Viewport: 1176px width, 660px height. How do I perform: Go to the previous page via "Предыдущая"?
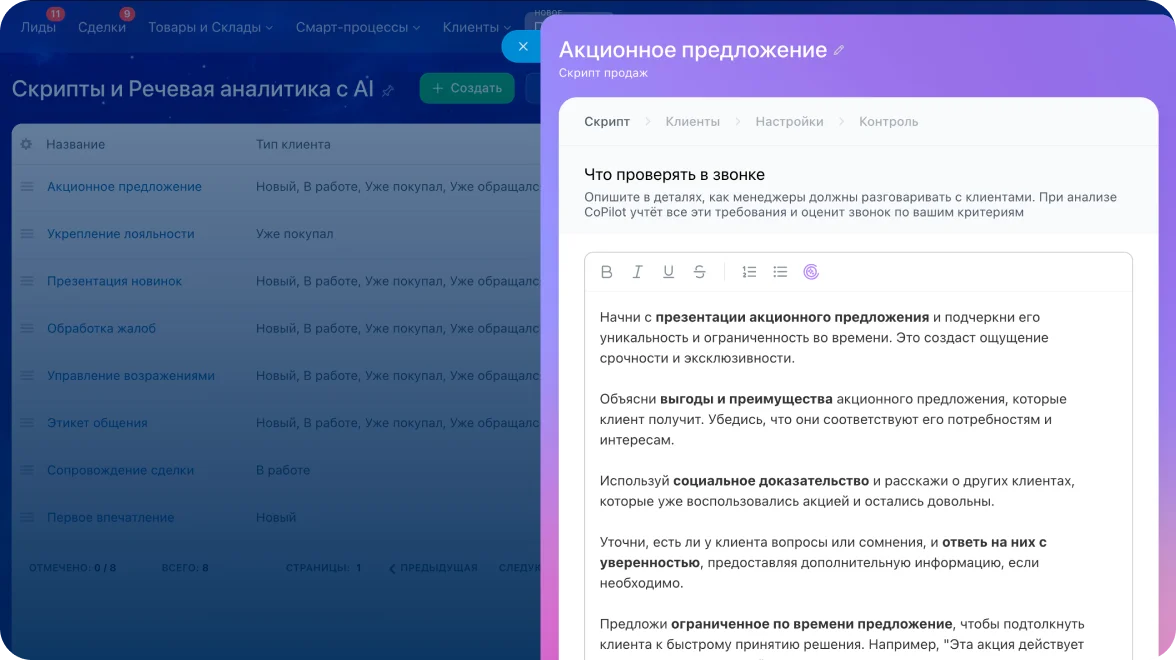click(436, 566)
